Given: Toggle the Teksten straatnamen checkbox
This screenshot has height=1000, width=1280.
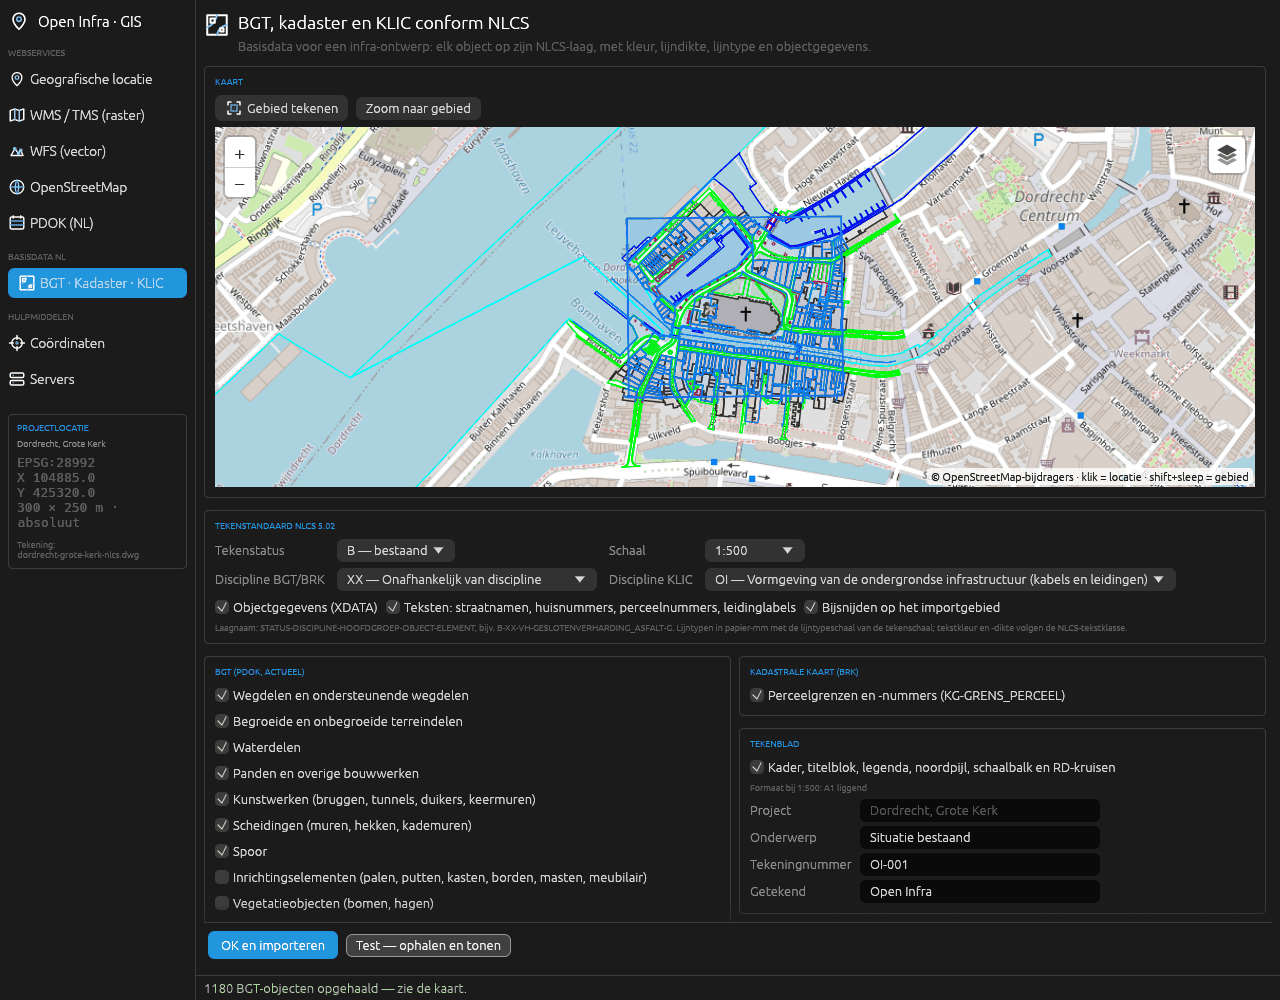Looking at the screenshot, I should [393, 607].
